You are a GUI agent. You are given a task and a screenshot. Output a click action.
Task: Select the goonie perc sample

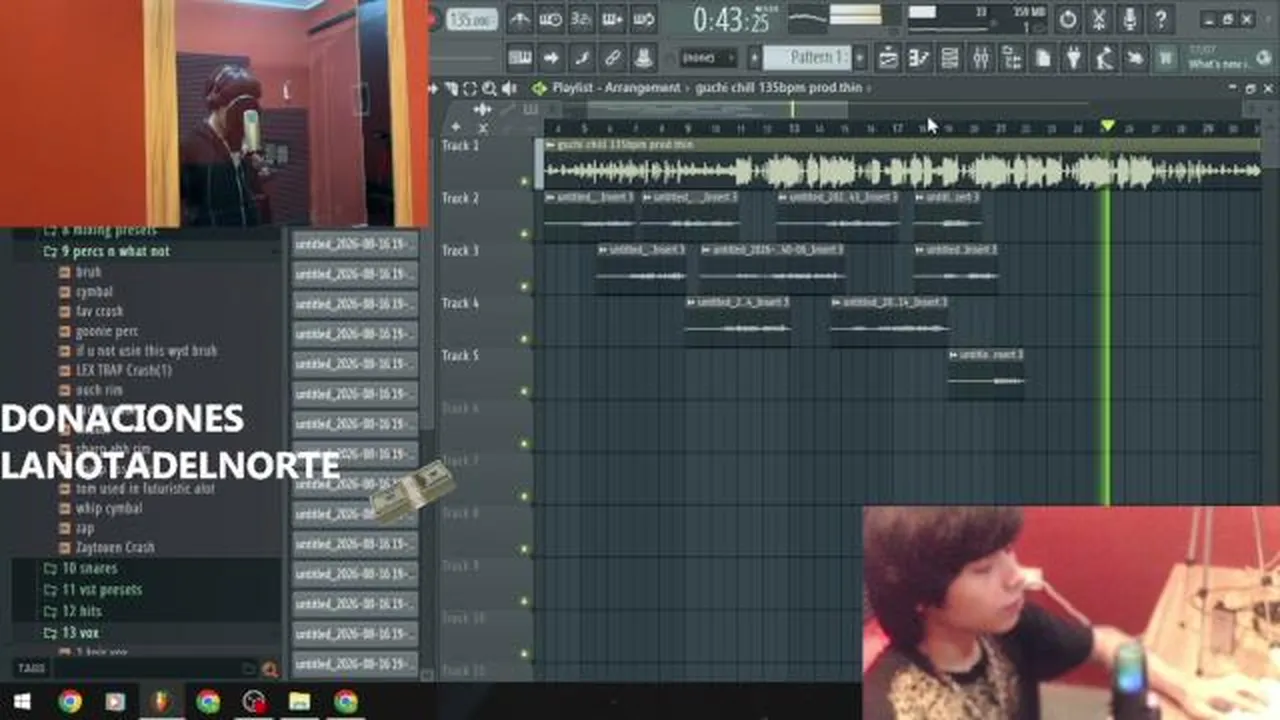pos(106,331)
